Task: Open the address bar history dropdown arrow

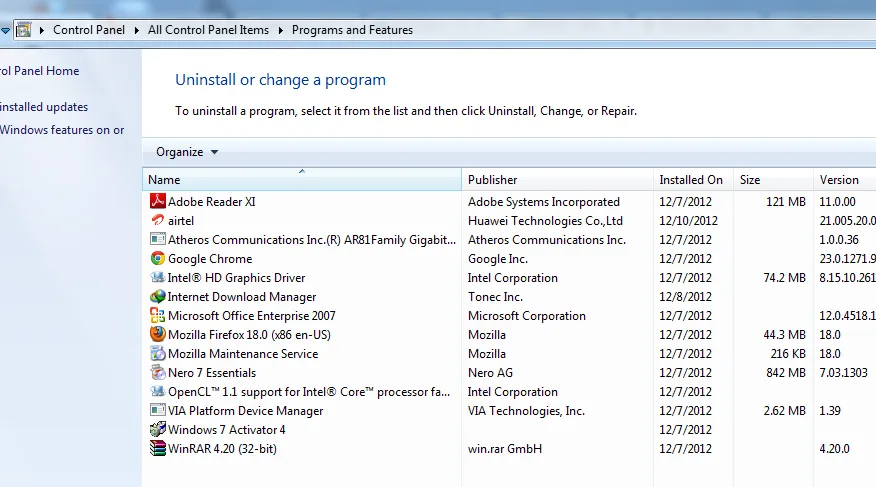Action: pyautogui.click(x=5, y=31)
